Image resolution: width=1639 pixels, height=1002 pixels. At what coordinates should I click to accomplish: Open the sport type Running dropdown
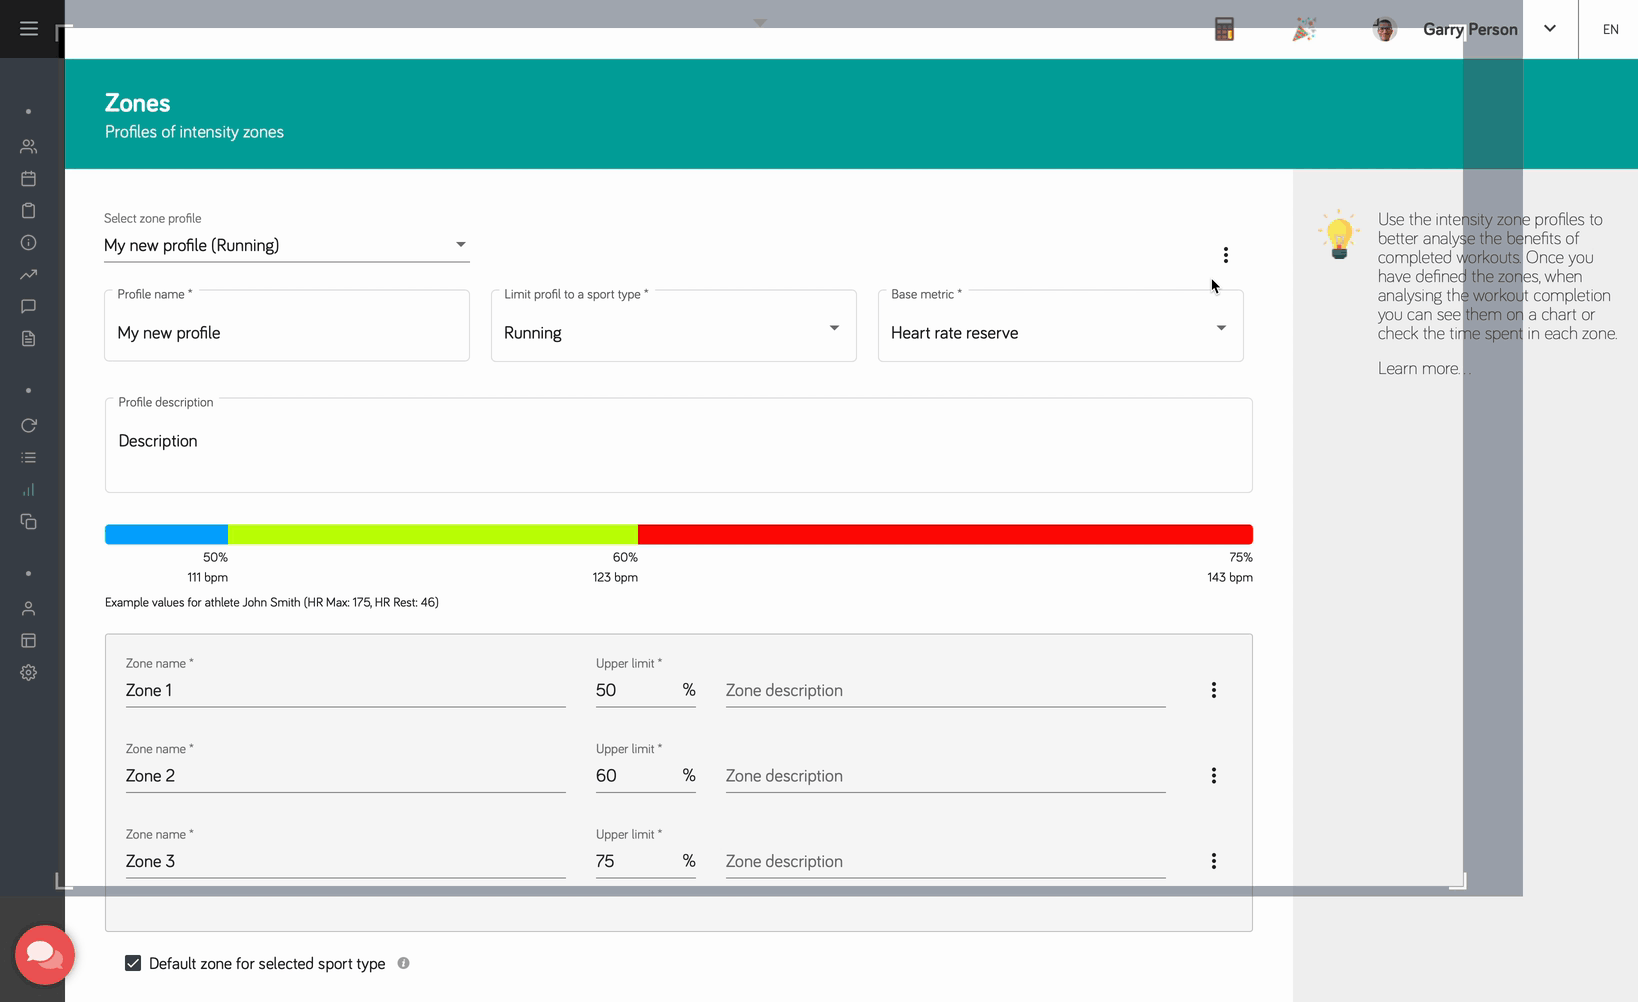(673, 332)
